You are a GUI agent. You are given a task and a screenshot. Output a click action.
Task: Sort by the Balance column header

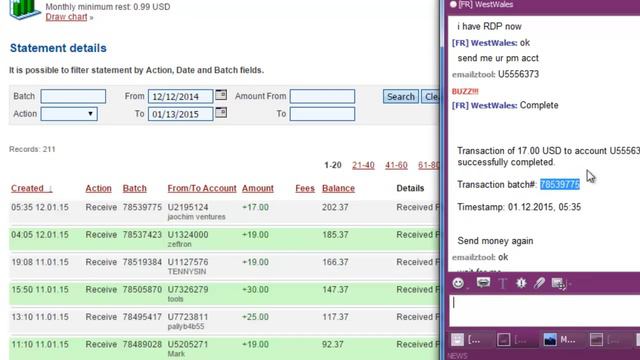338,188
